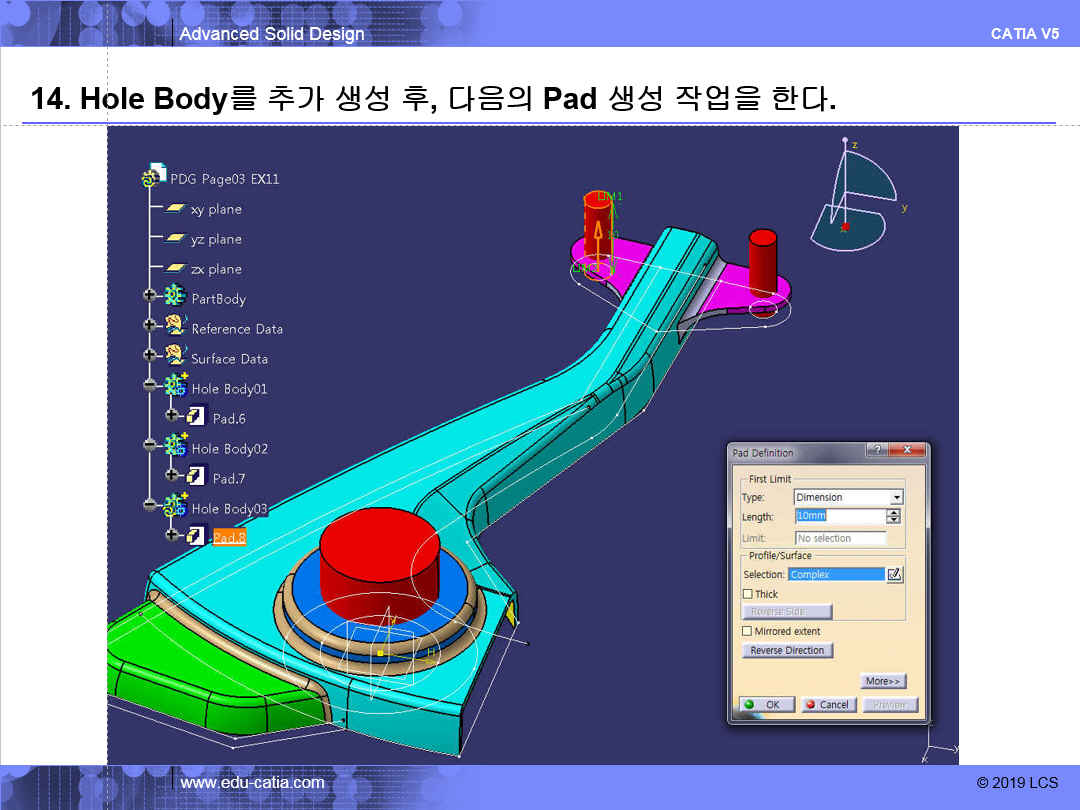This screenshot has width=1080, height=810.
Task: Click the More>> button
Action: pos(883,681)
